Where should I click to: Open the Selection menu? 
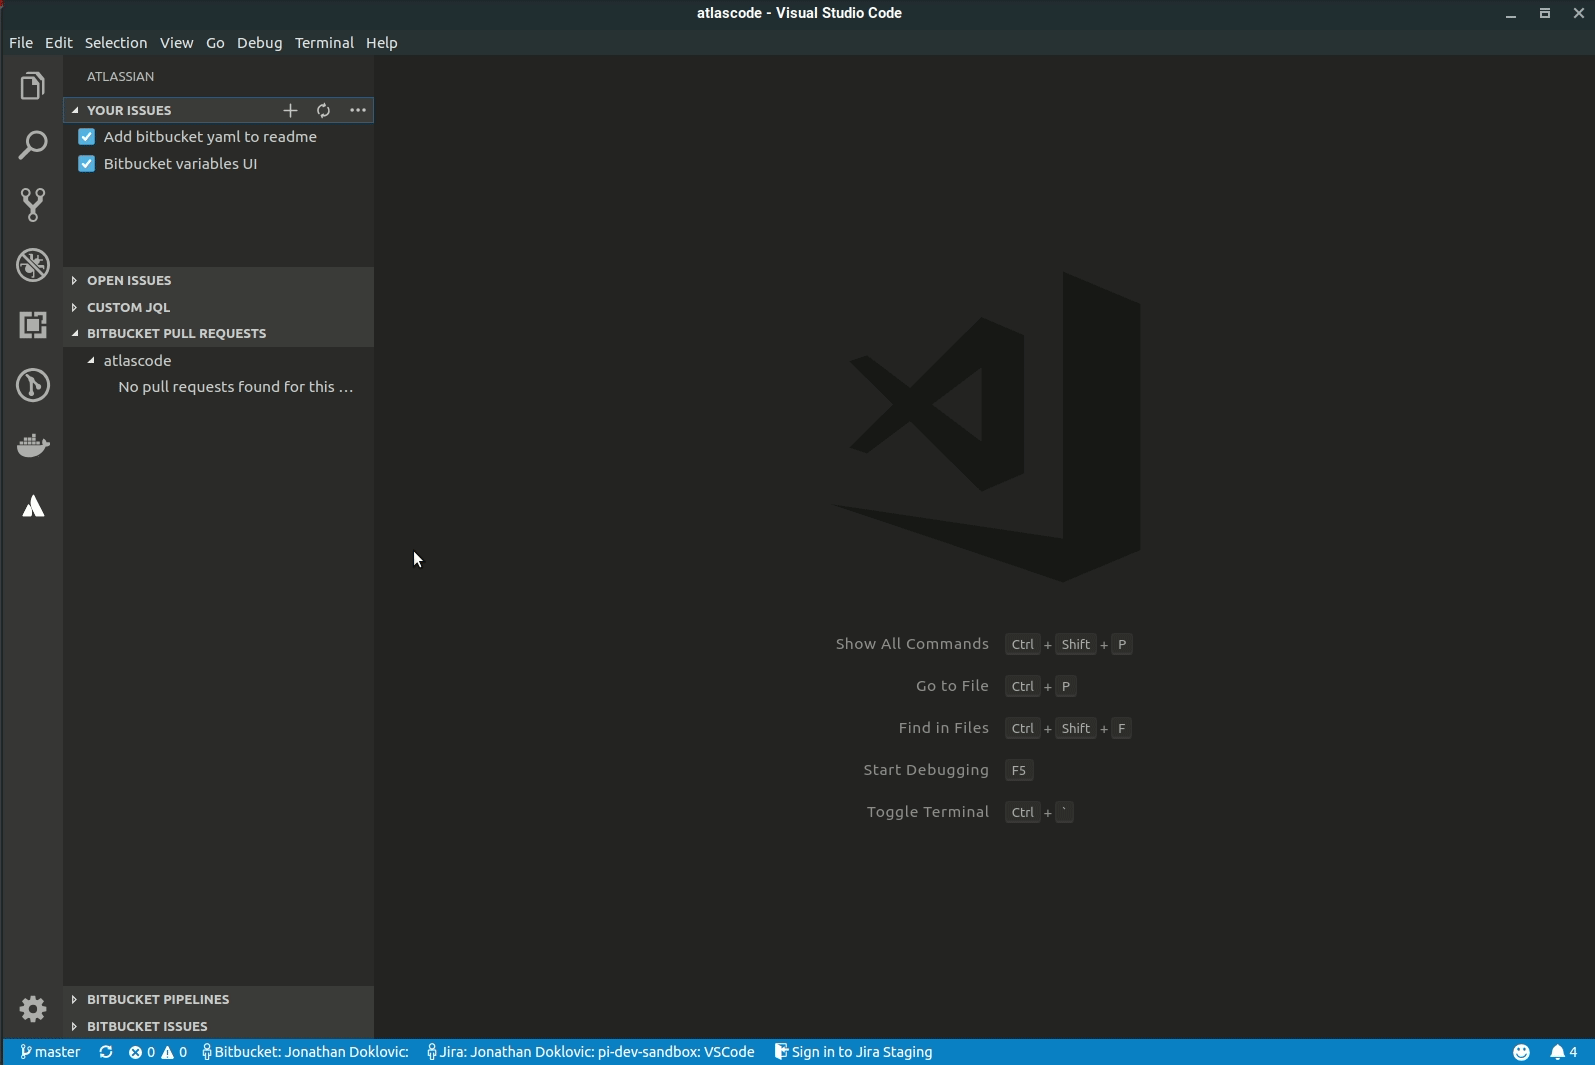point(116,43)
